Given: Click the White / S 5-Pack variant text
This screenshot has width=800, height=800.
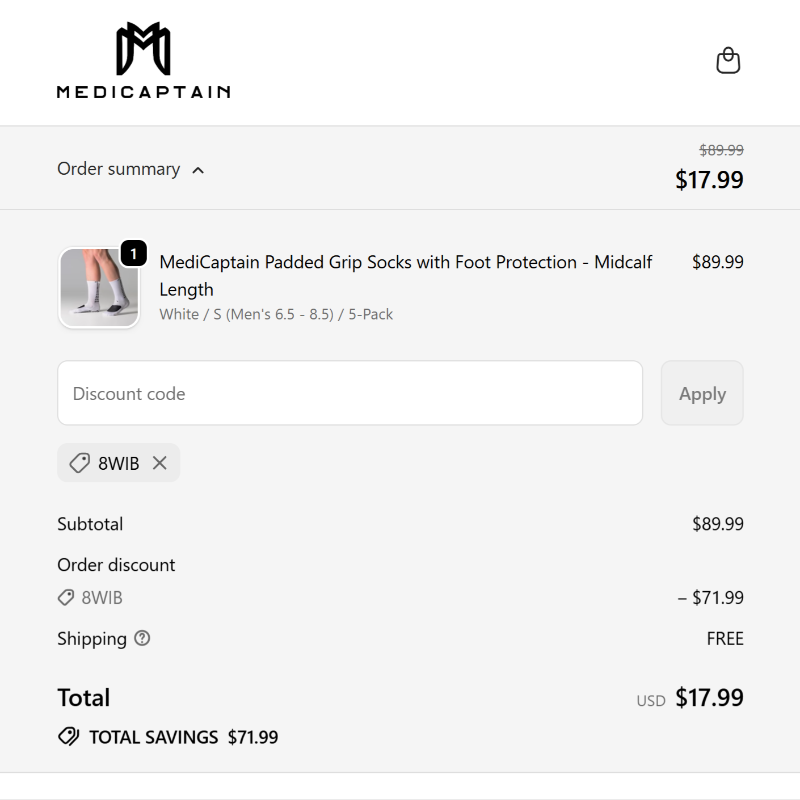Looking at the screenshot, I should coord(276,314).
